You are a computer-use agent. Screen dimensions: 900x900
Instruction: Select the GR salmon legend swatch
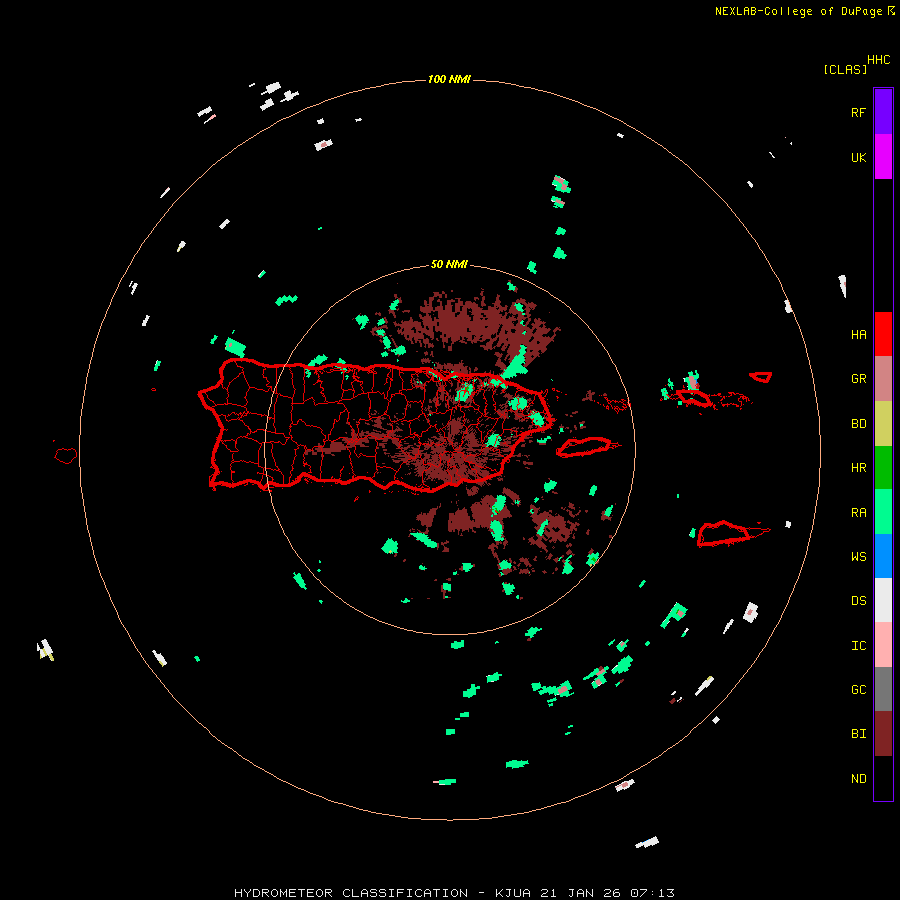click(x=883, y=379)
